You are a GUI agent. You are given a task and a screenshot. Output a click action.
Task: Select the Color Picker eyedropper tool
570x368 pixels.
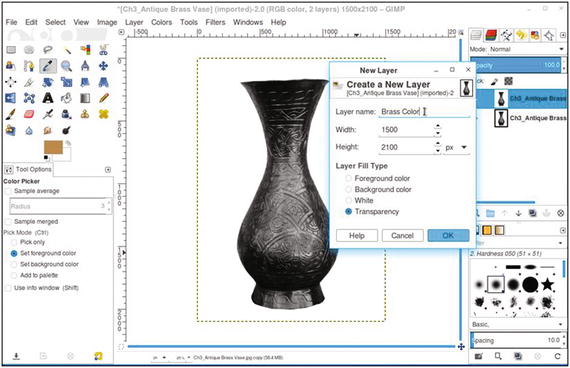click(x=48, y=66)
